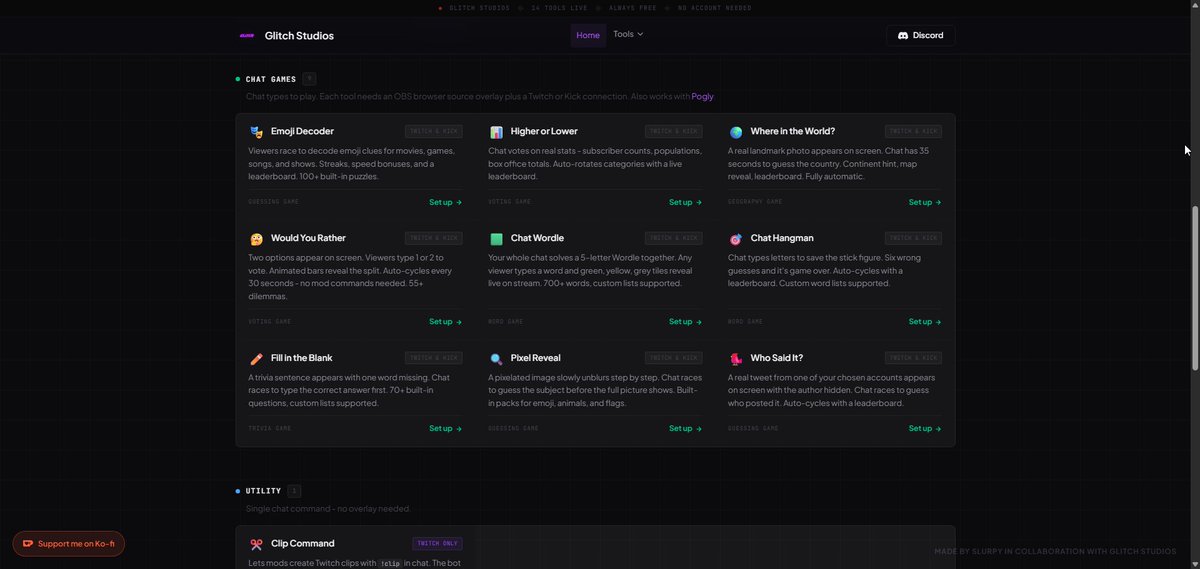1200x569 pixels.
Task: Click Set up for Pixel Reveal
Action: (x=685, y=428)
